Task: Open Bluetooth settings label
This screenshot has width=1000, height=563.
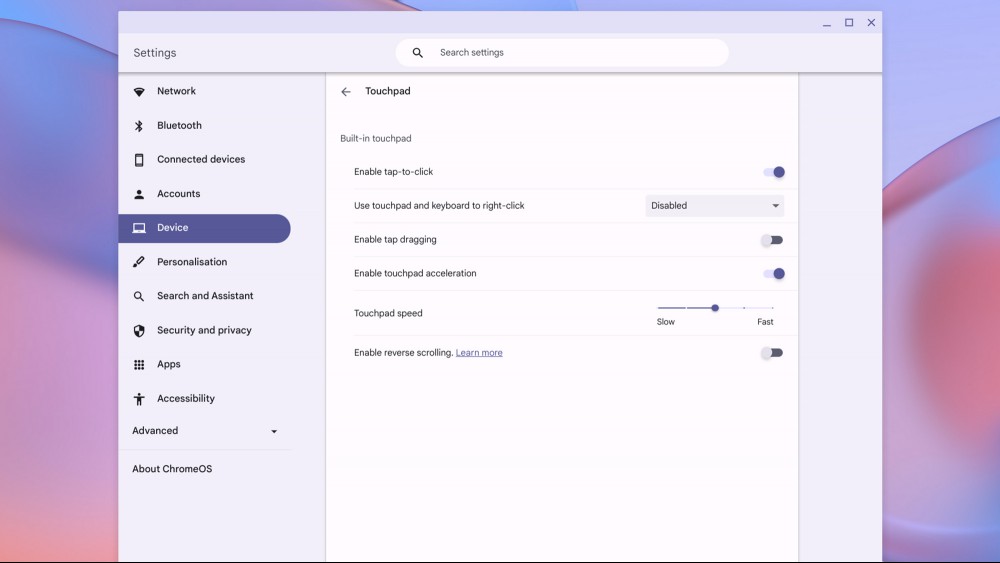Action: tap(179, 126)
